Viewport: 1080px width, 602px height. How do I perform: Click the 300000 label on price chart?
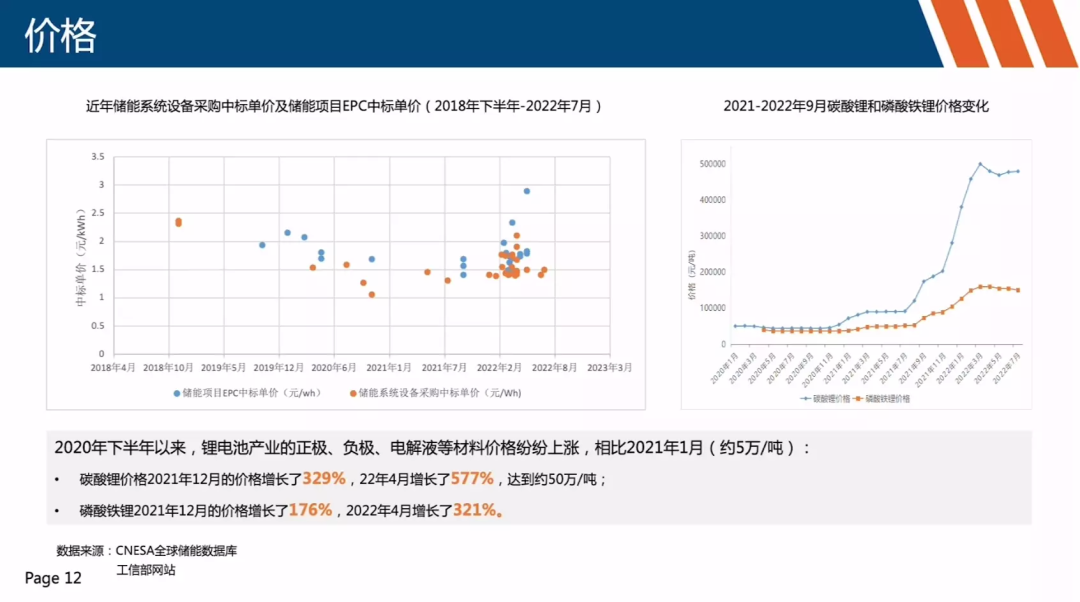tap(712, 236)
